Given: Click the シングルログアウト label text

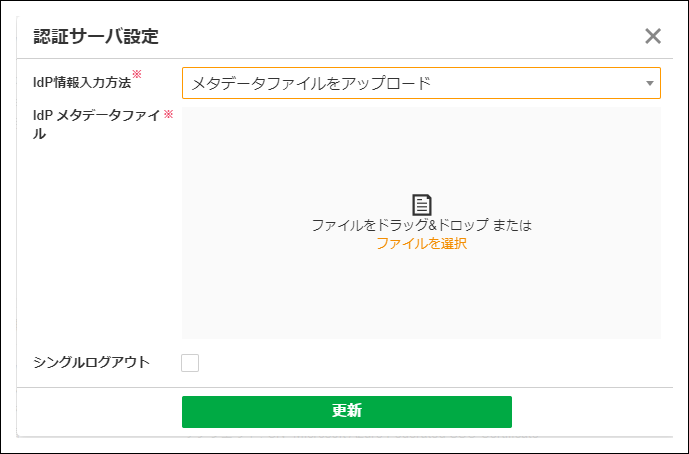Looking at the screenshot, I should (x=91, y=362).
